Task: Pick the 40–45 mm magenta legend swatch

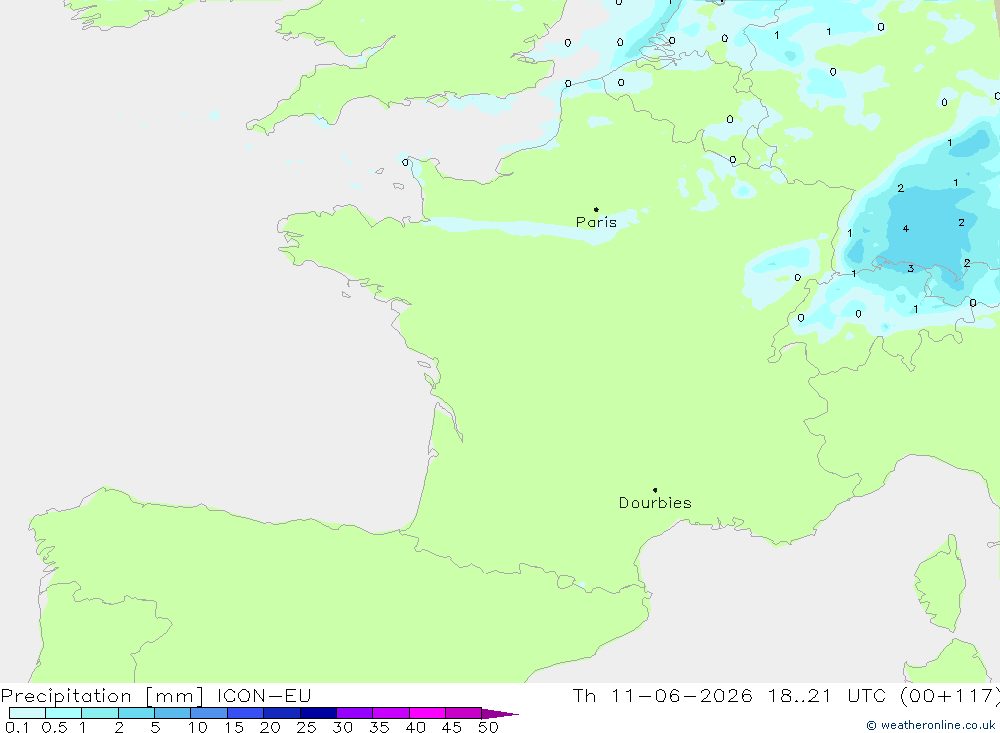Action: (x=427, y=713)
